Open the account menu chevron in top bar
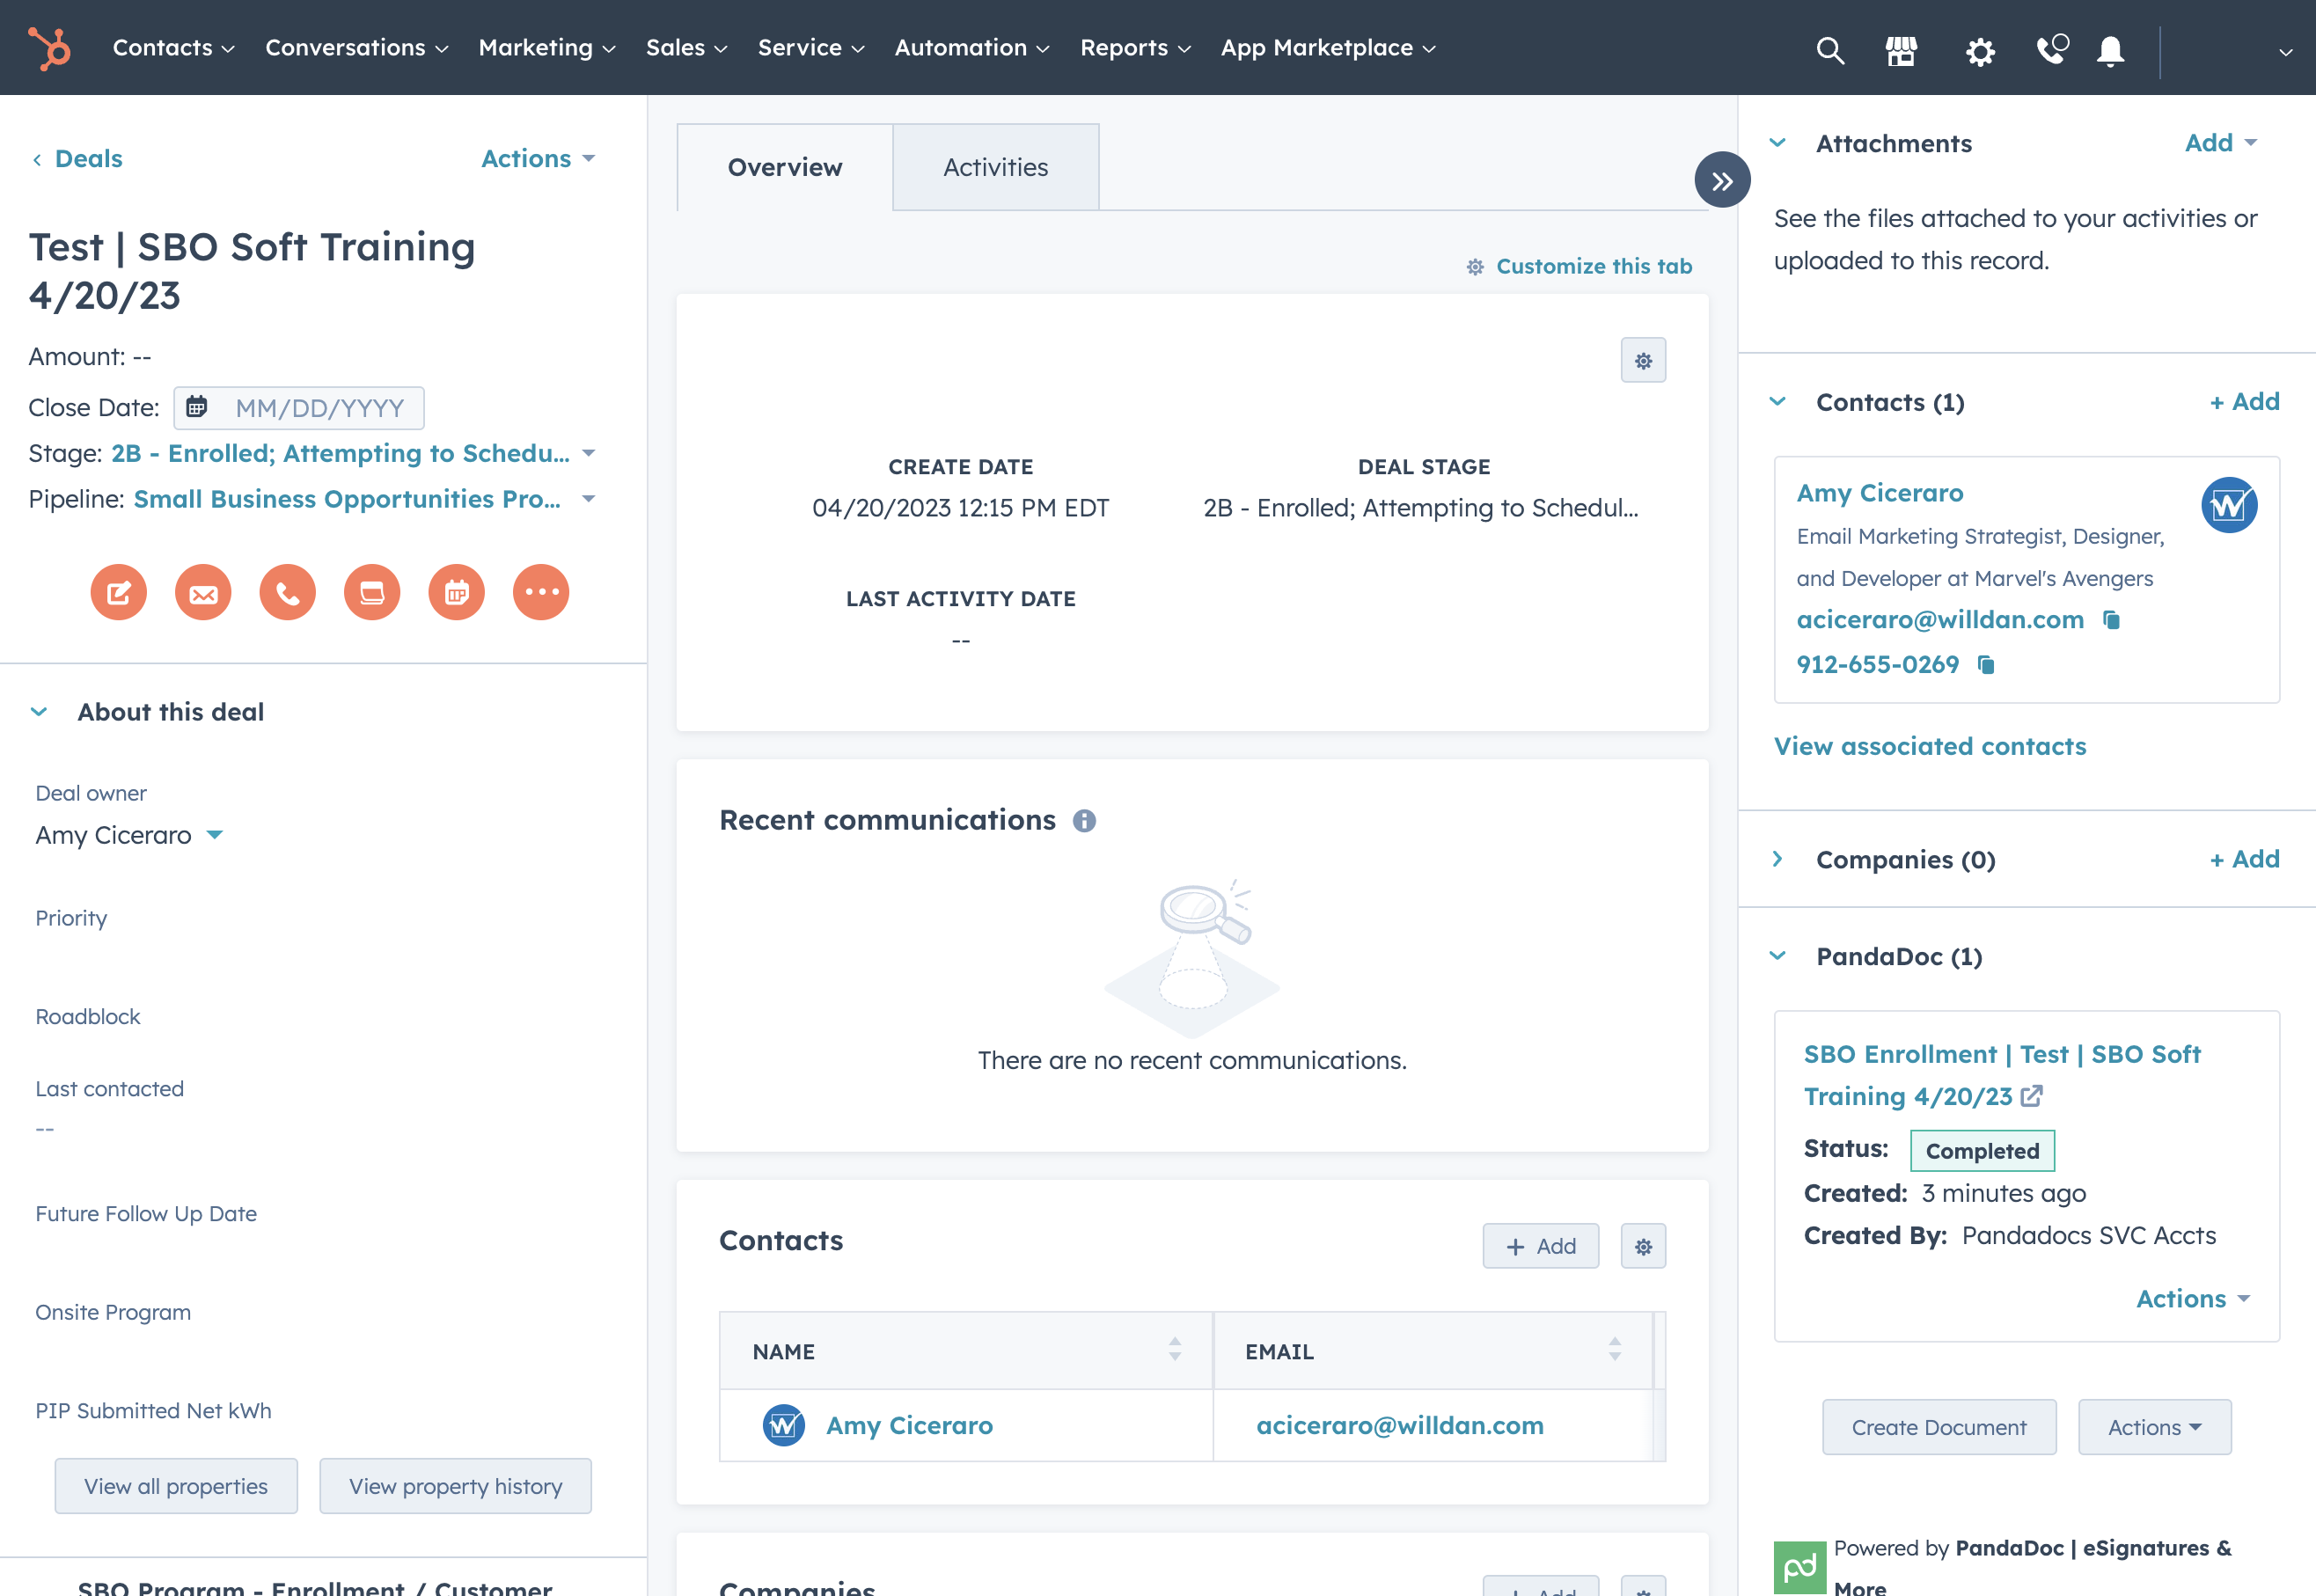This screenshot has width=2316, height=1596. click(2285, 52)
